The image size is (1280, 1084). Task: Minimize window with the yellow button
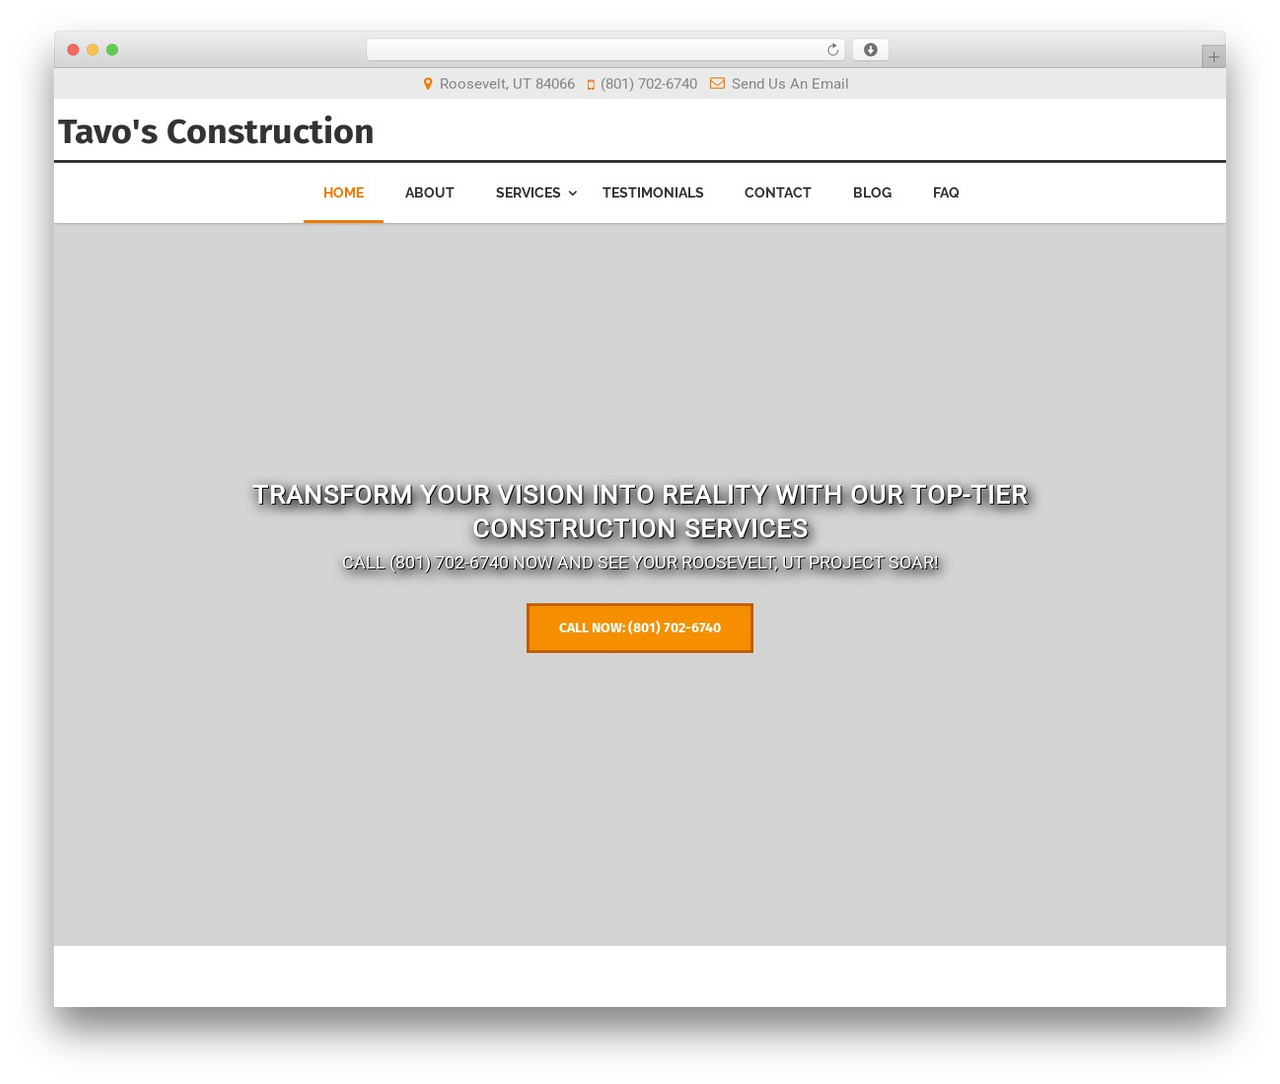(x=93, y=50)
